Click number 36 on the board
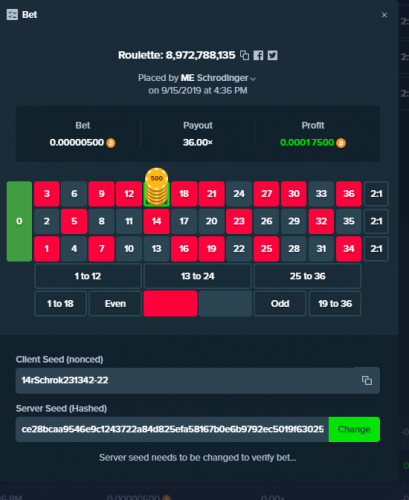The image size is (409, 500). click(x=349, y=194)
